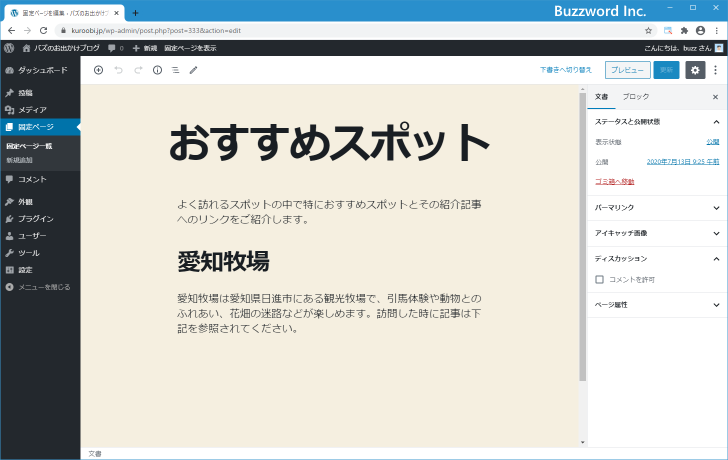Screen dimensions: 728x460
Task: Open the browser extensions puzzle icon
Action: point(684,31)
